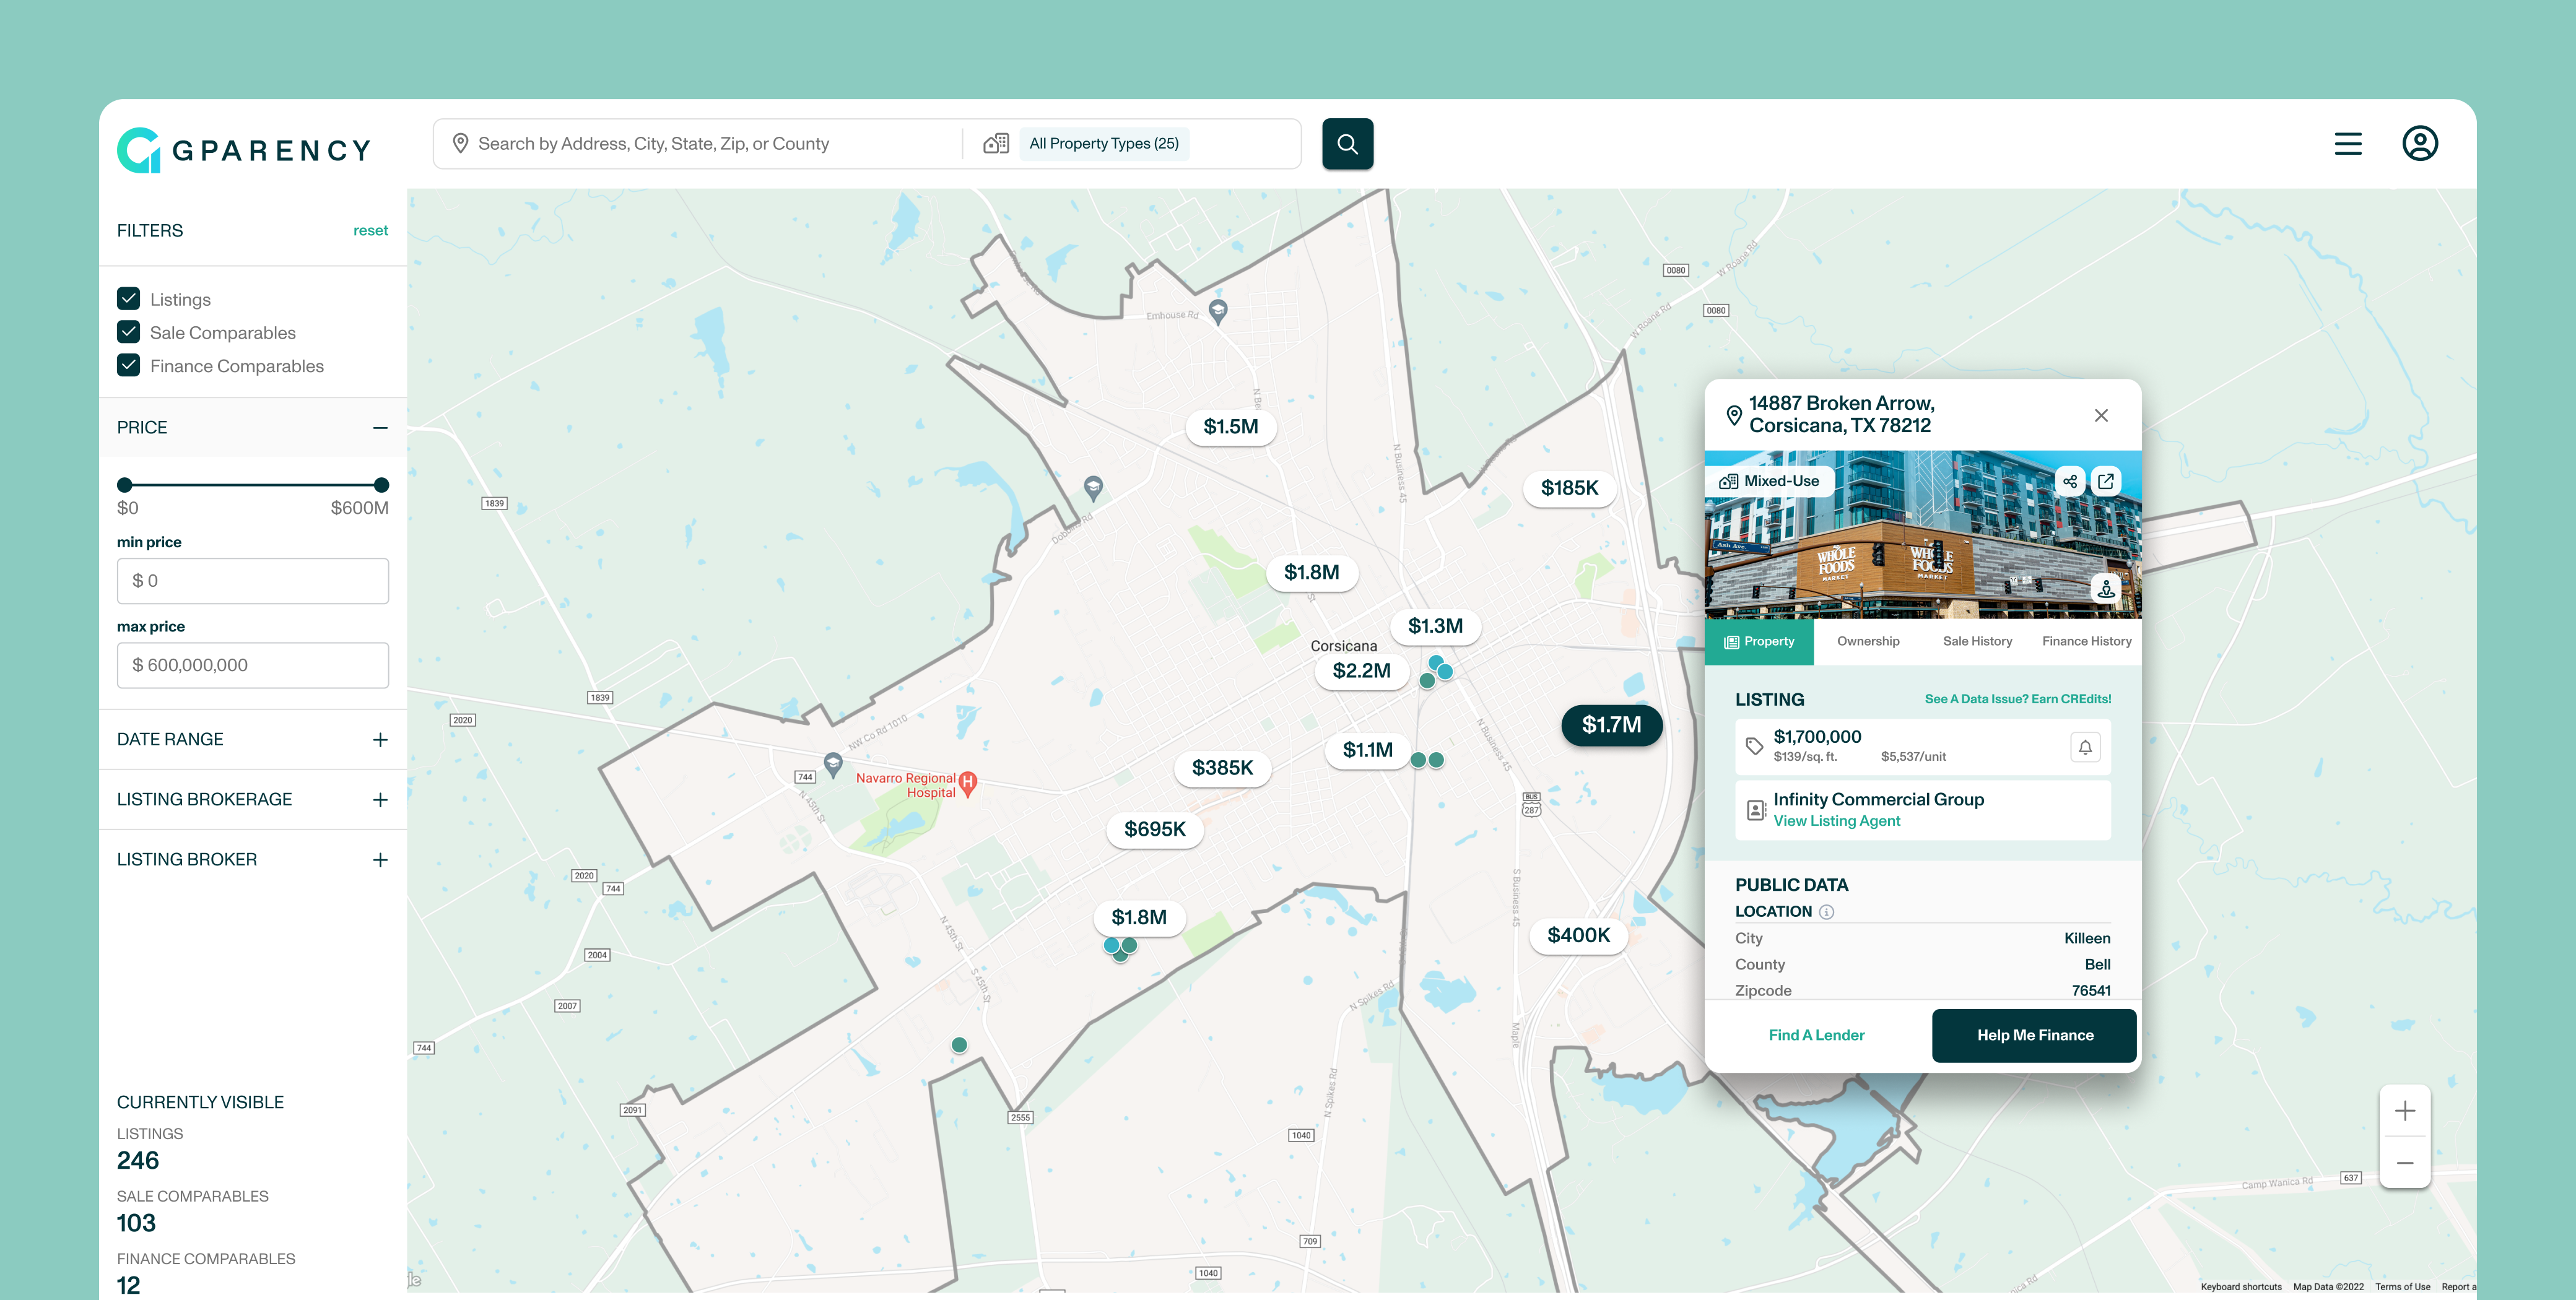Open All Property Types dropdown
The height and width of the screenshot is (1300, 2576).
(x=1104, y=144)
